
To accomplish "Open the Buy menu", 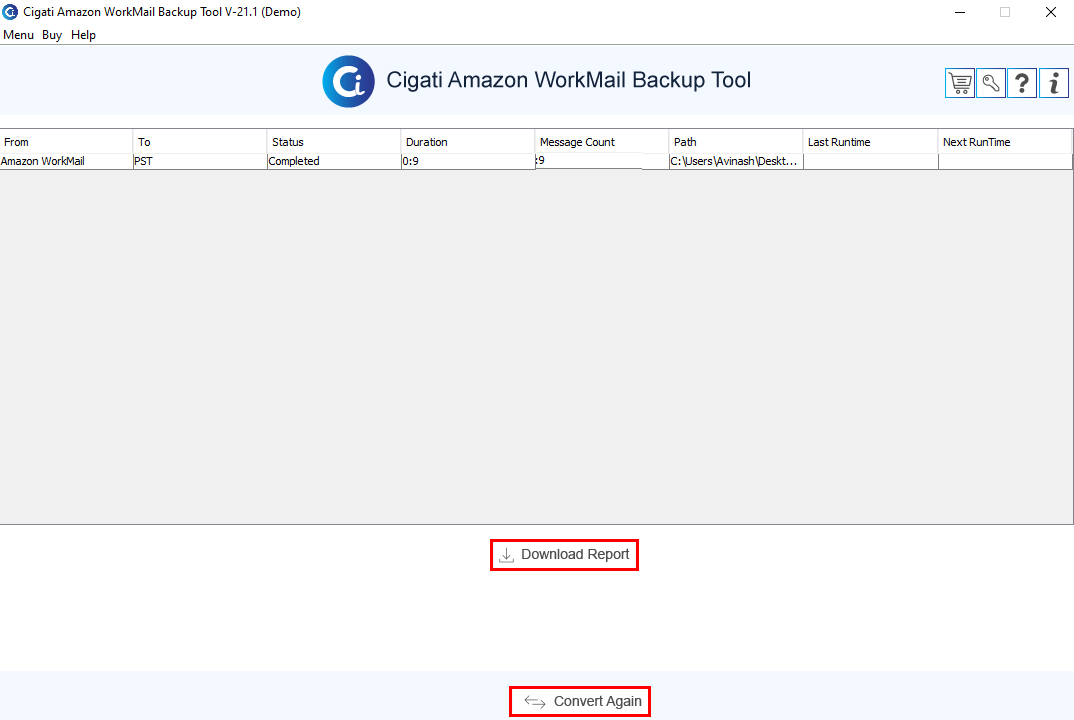I will click(x=52, y=35).
